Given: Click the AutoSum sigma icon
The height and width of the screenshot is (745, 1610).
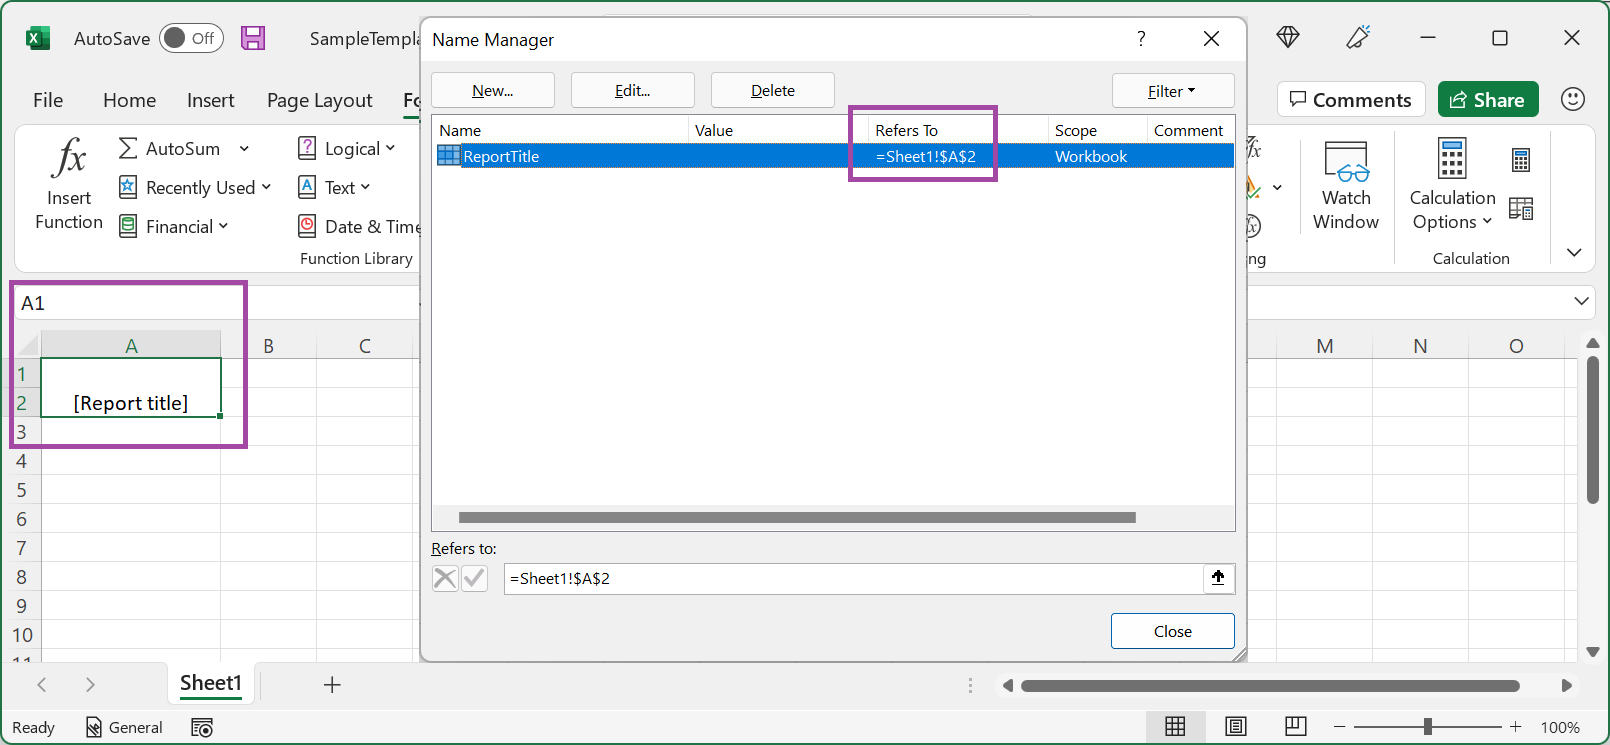Looking at the screenshot, I should coord(127,148).
